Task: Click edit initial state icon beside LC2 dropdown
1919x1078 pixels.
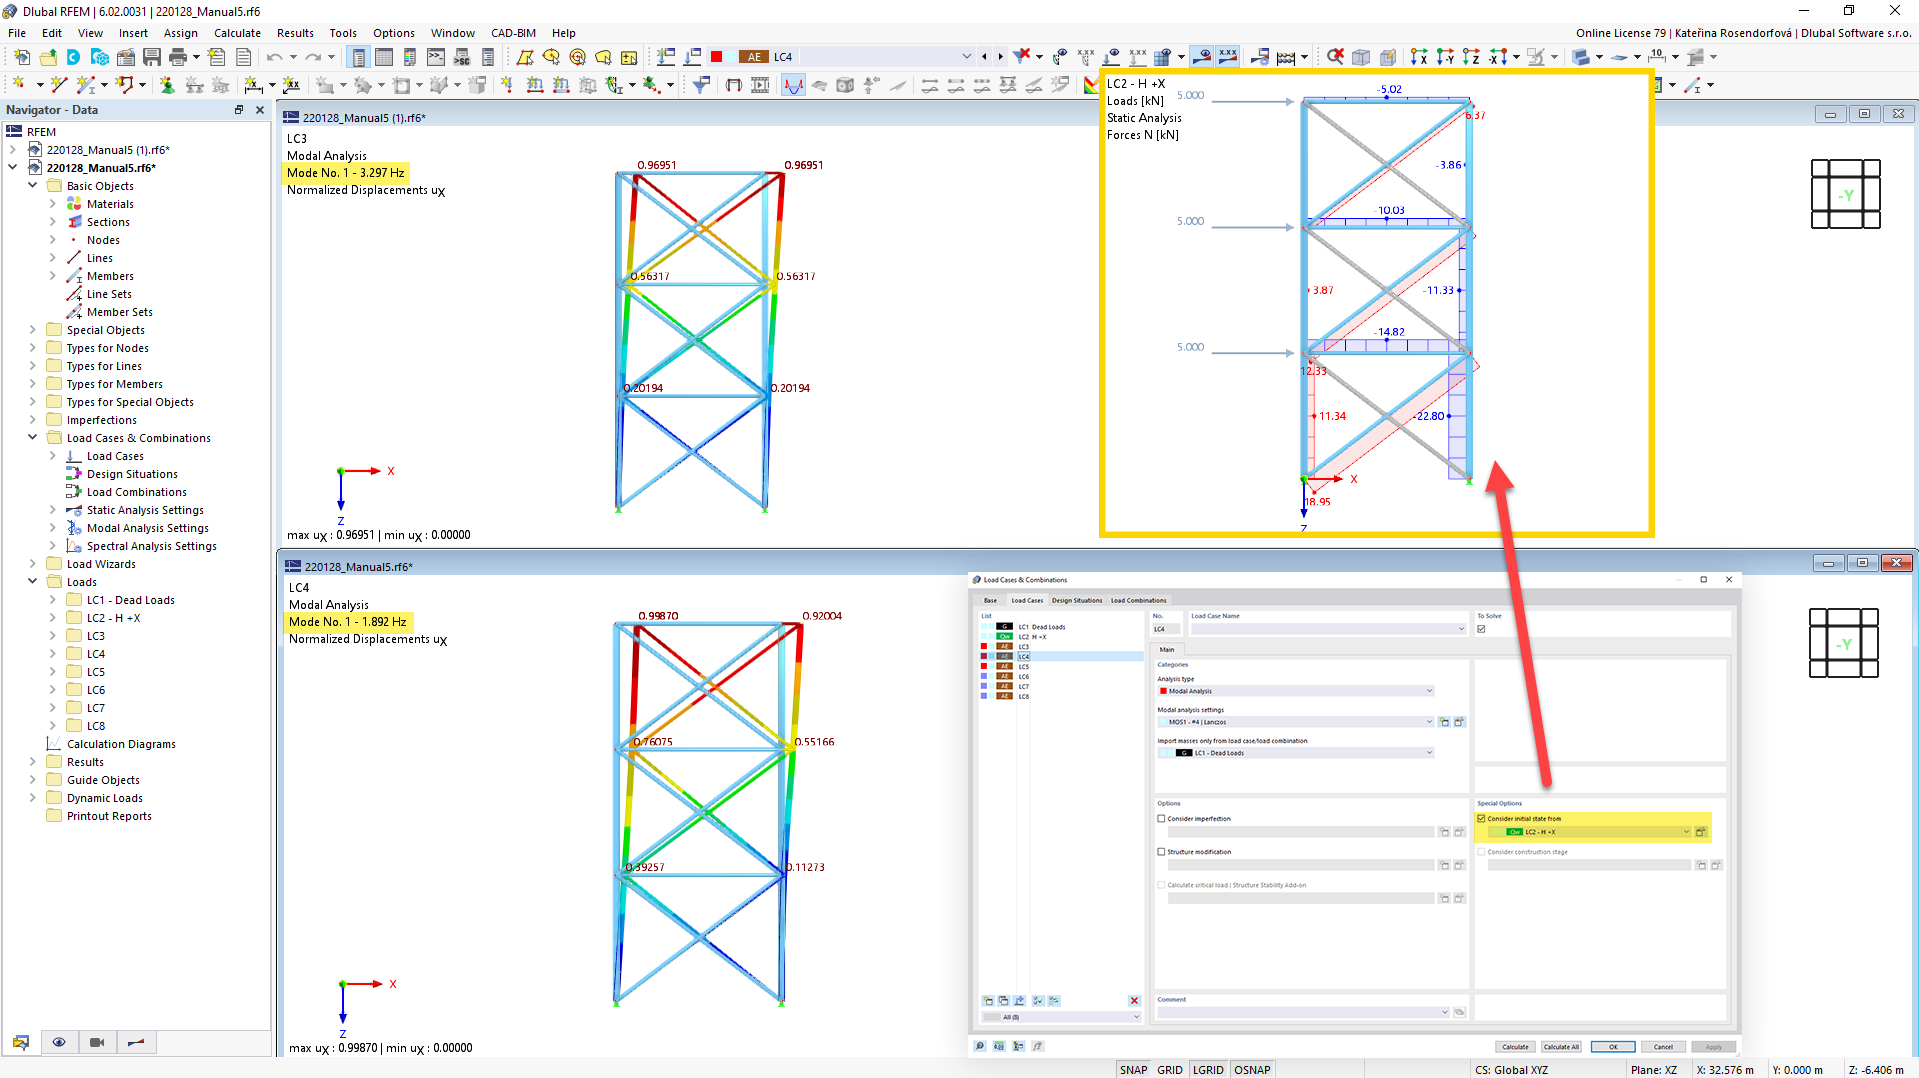Action: (1701, 832)
